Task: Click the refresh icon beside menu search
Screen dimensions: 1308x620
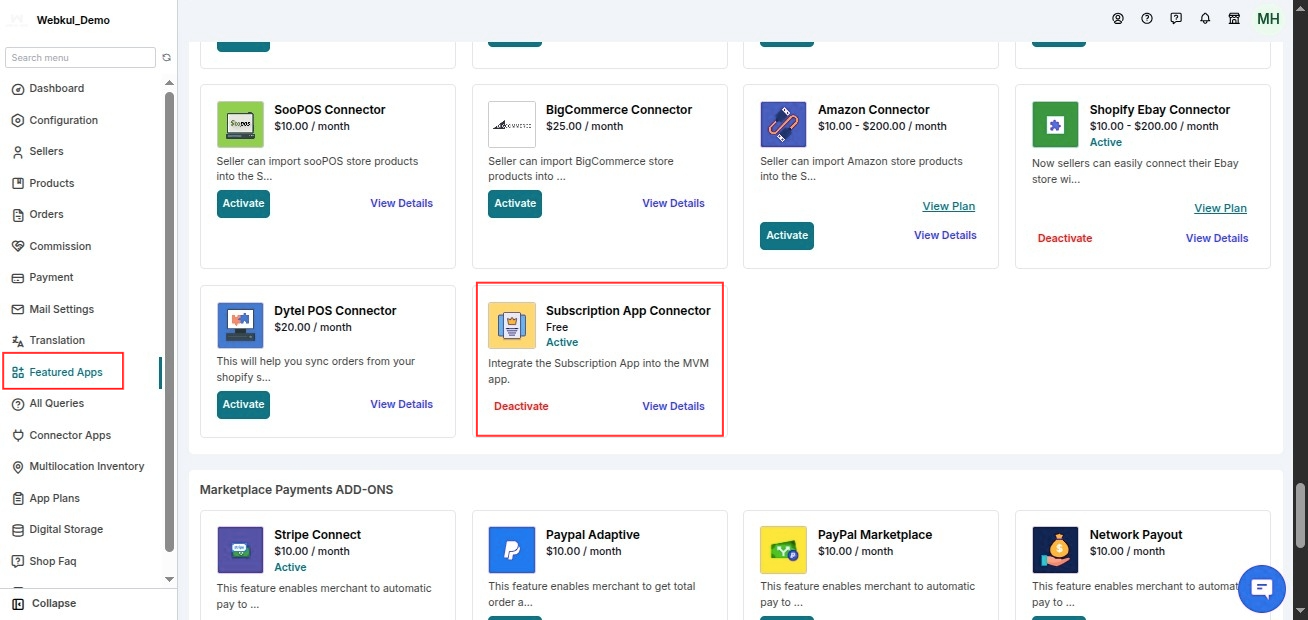Action: pyautogui.click(x=167, y=58)
